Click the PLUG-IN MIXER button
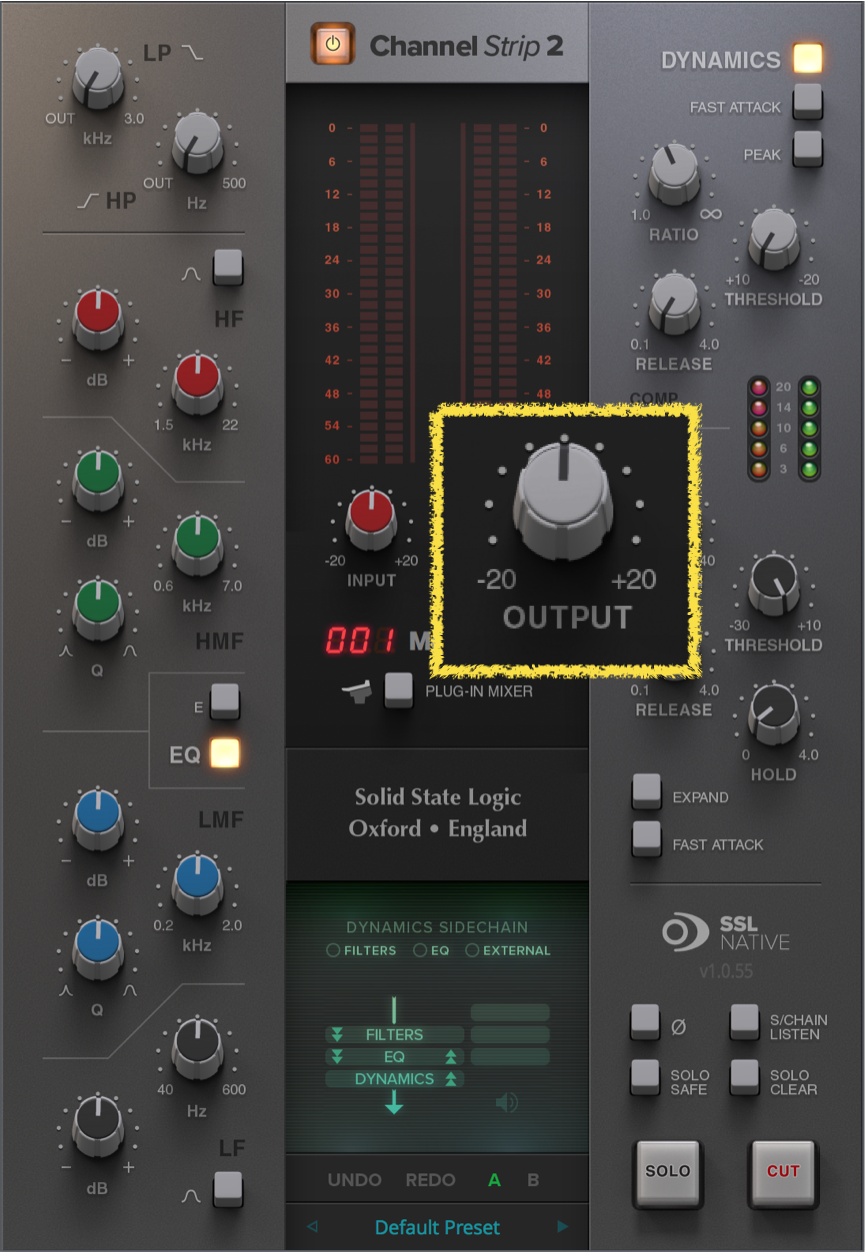The width and height of the screenshot is (868, 1252). [x=399, y=690]
